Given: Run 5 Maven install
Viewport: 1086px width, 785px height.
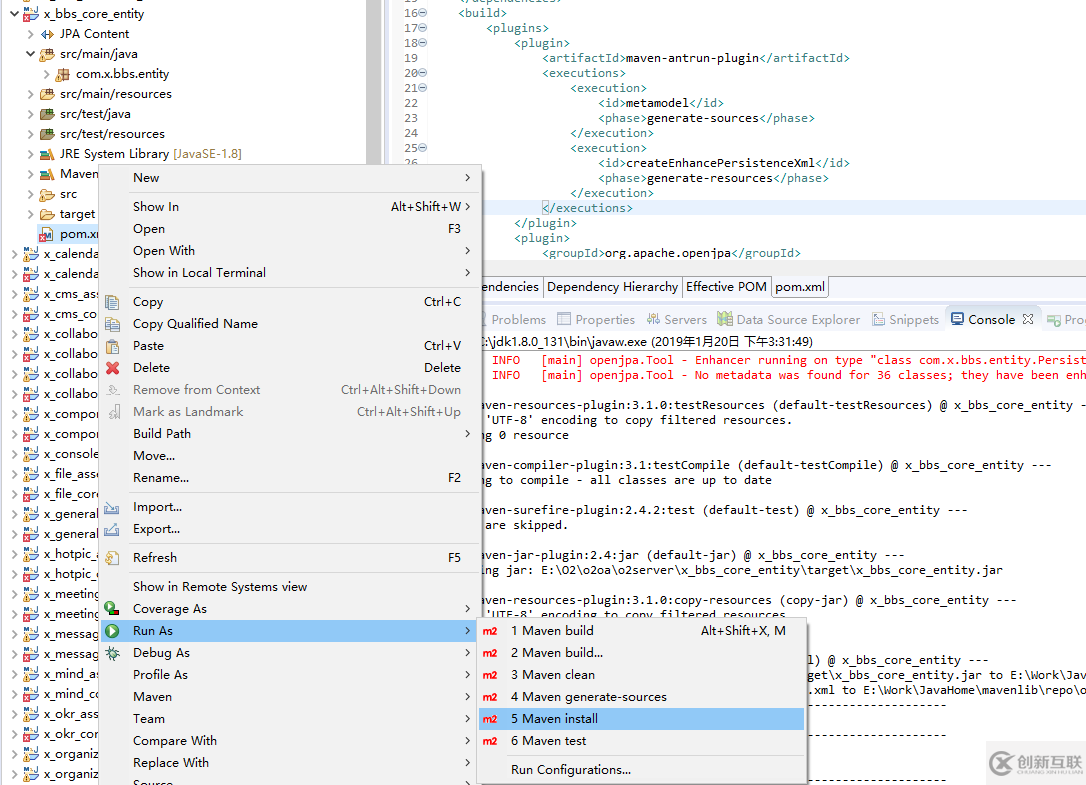Looking at the screenshot, I should [x=641, y=719].
